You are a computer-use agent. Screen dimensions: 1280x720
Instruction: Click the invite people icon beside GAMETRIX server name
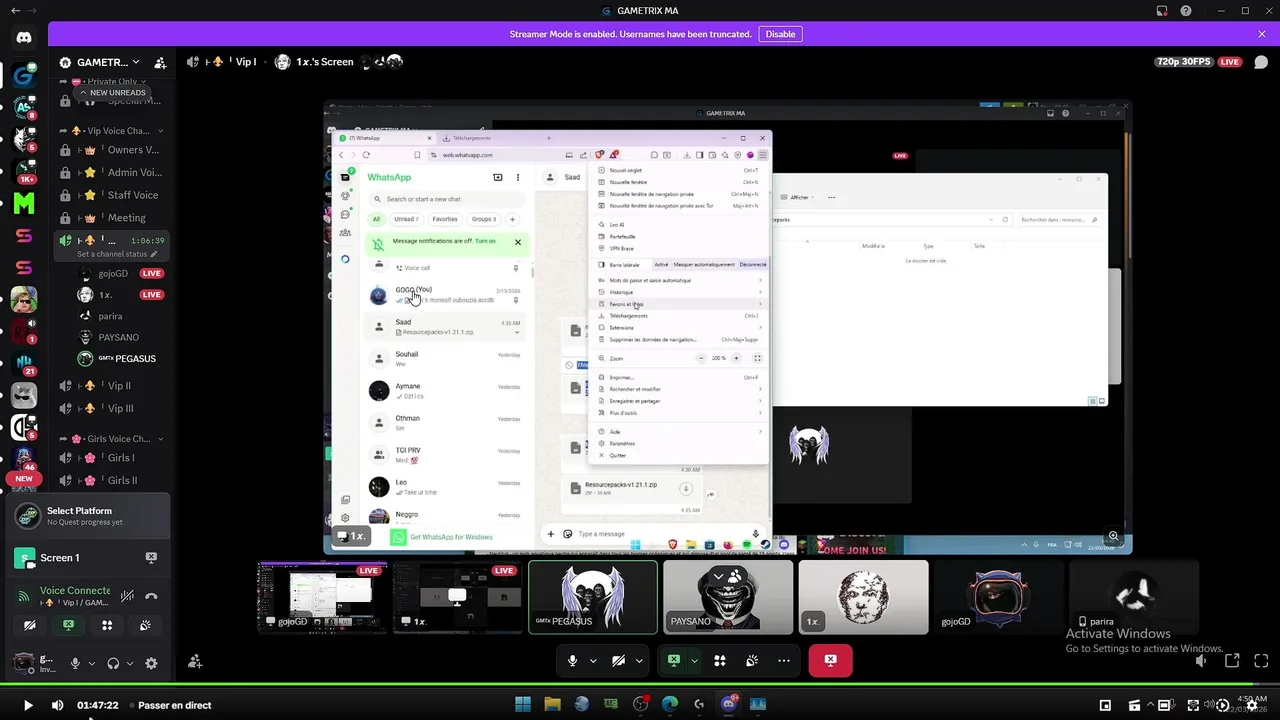160,62
